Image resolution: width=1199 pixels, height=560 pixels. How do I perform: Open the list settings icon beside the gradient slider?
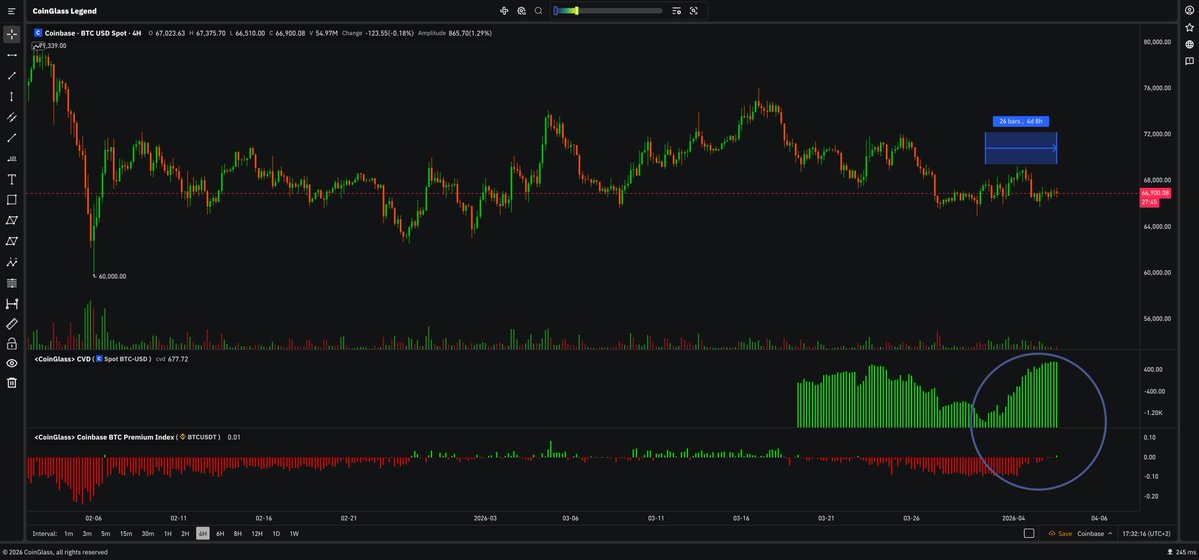click(676, 11)
